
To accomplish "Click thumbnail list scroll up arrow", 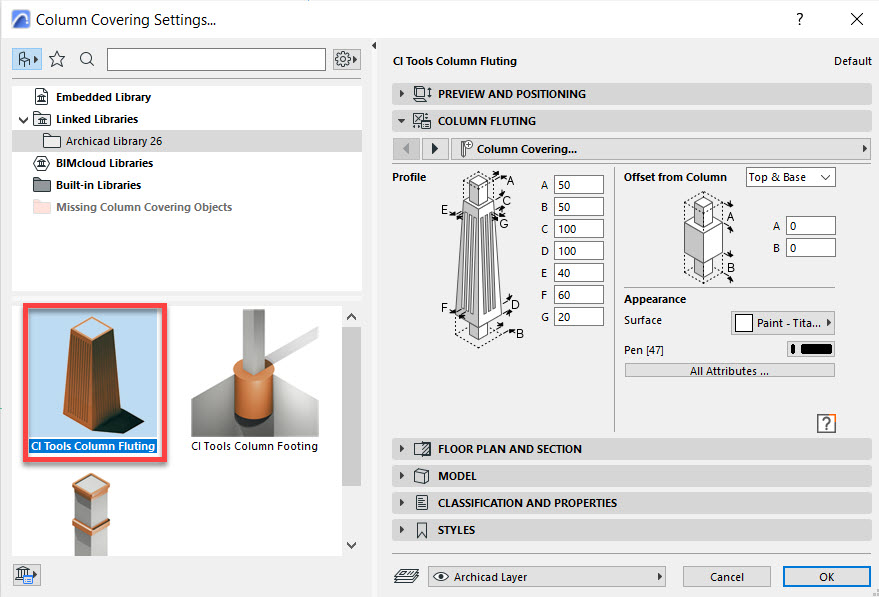I will [351, 317].
